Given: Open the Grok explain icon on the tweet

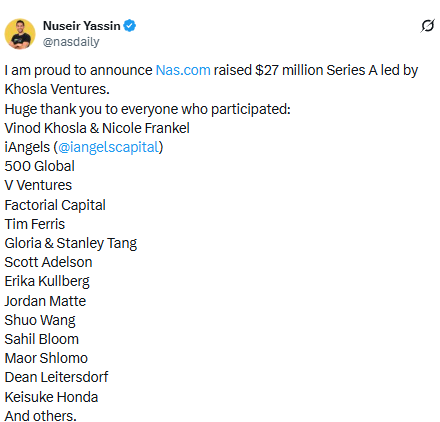Looking at the screenshot, I should pos(428,26).
